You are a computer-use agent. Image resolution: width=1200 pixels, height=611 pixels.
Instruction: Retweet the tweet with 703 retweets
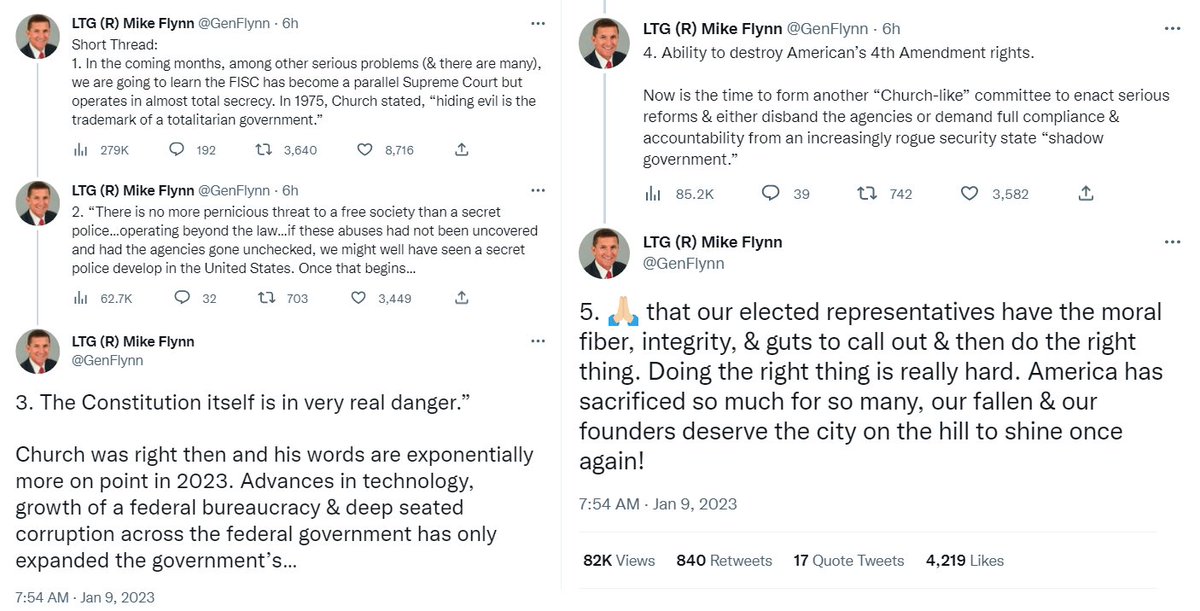point(267,298)
